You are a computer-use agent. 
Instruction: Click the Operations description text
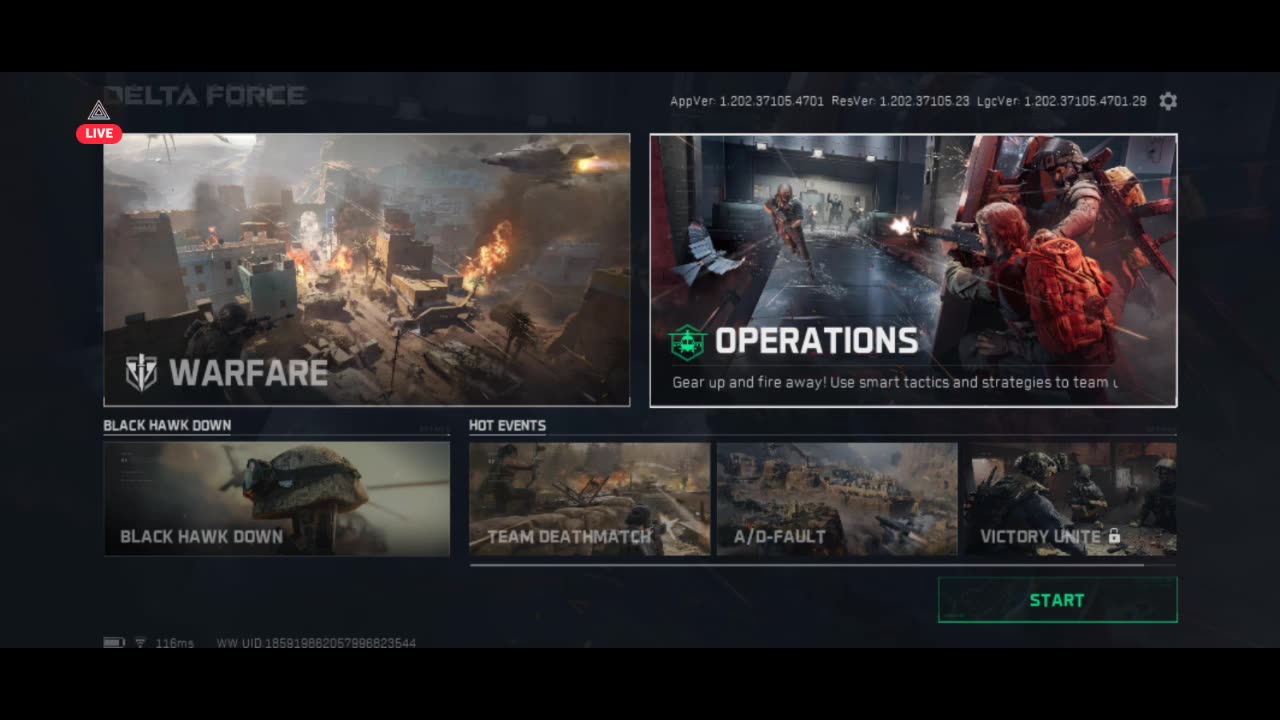(x=895, y=382)
